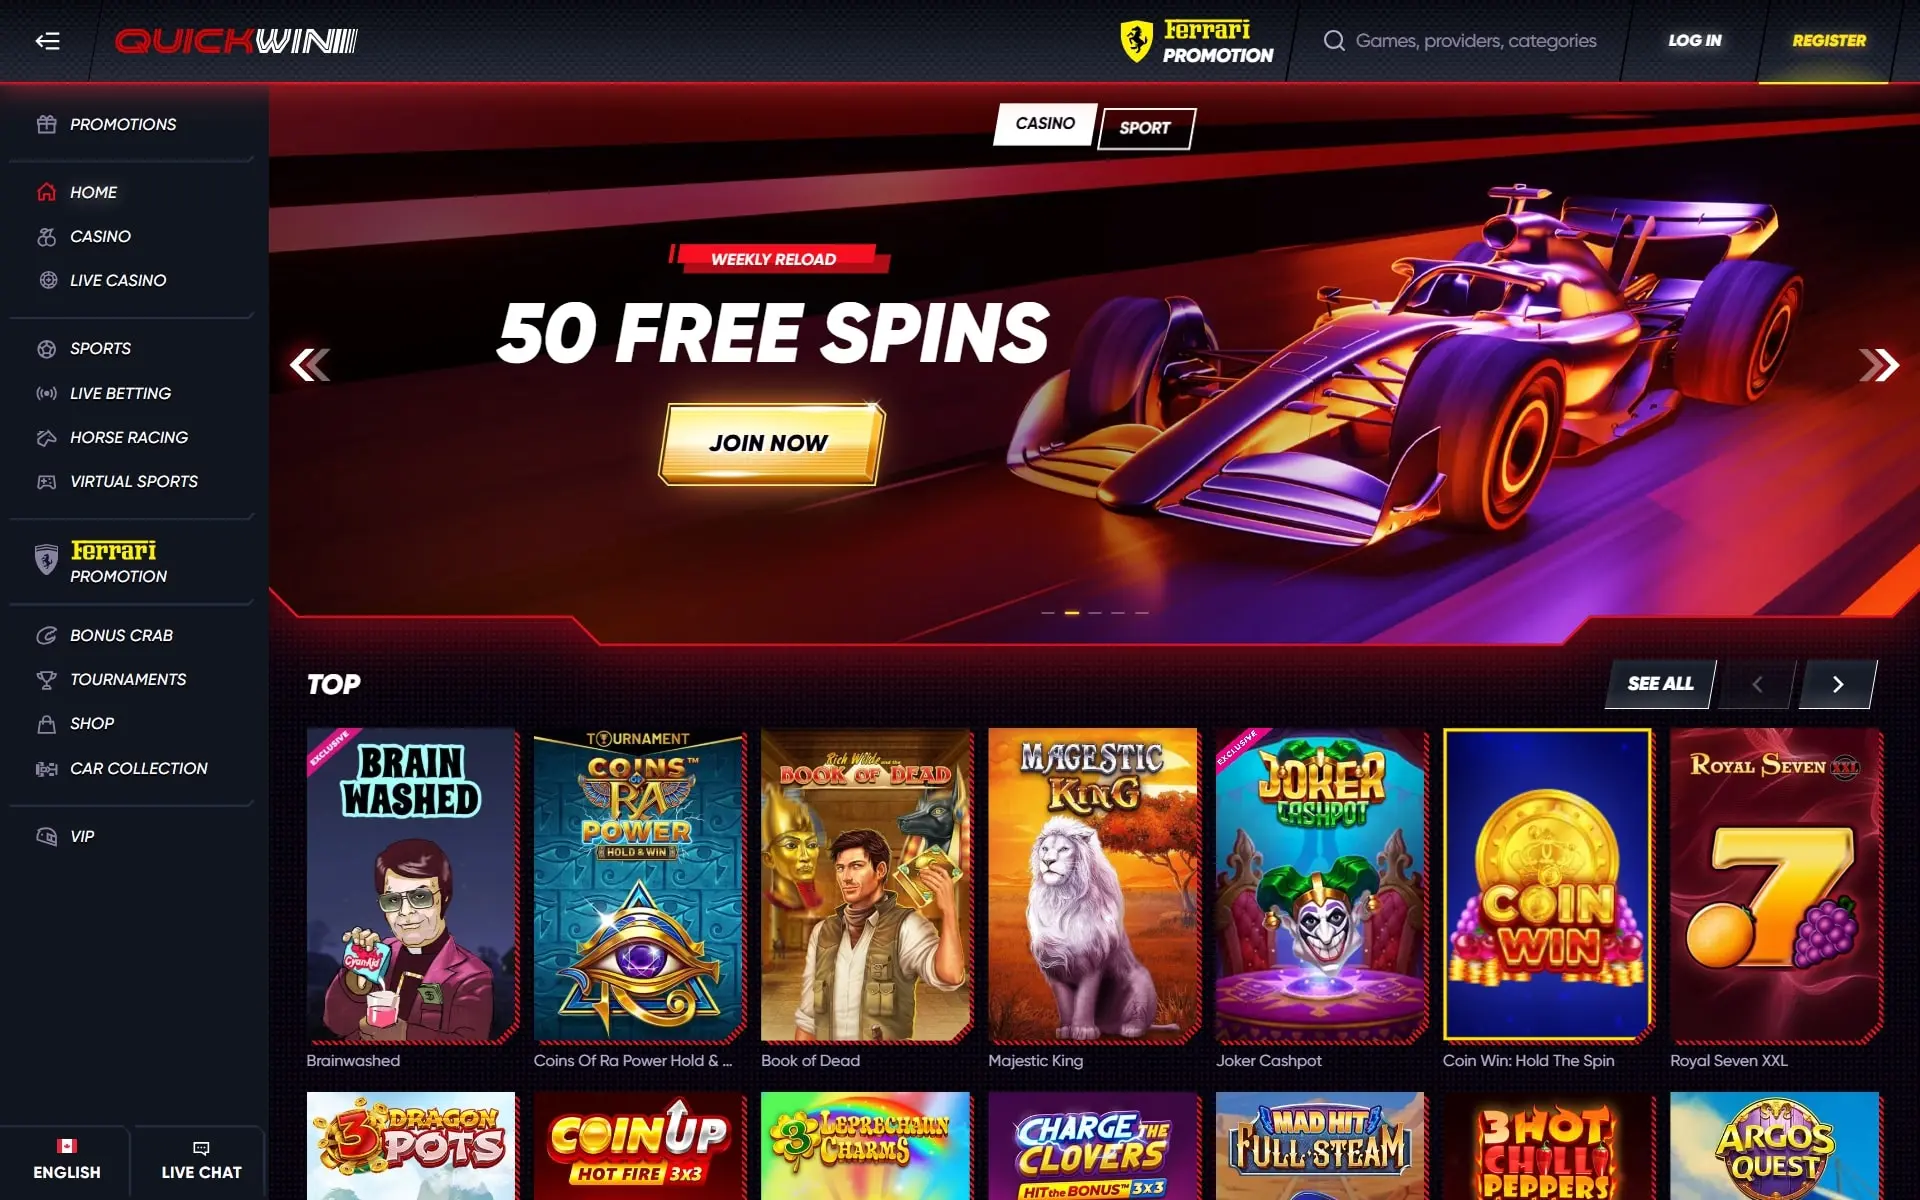Open Promotions via the gift icon
This screenshot has height=1200, width=1920.
coord(46,124)
